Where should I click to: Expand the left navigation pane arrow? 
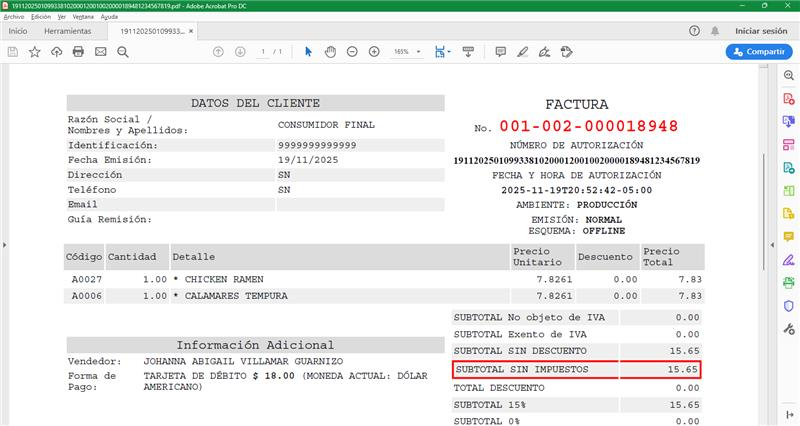click(5, 245)
